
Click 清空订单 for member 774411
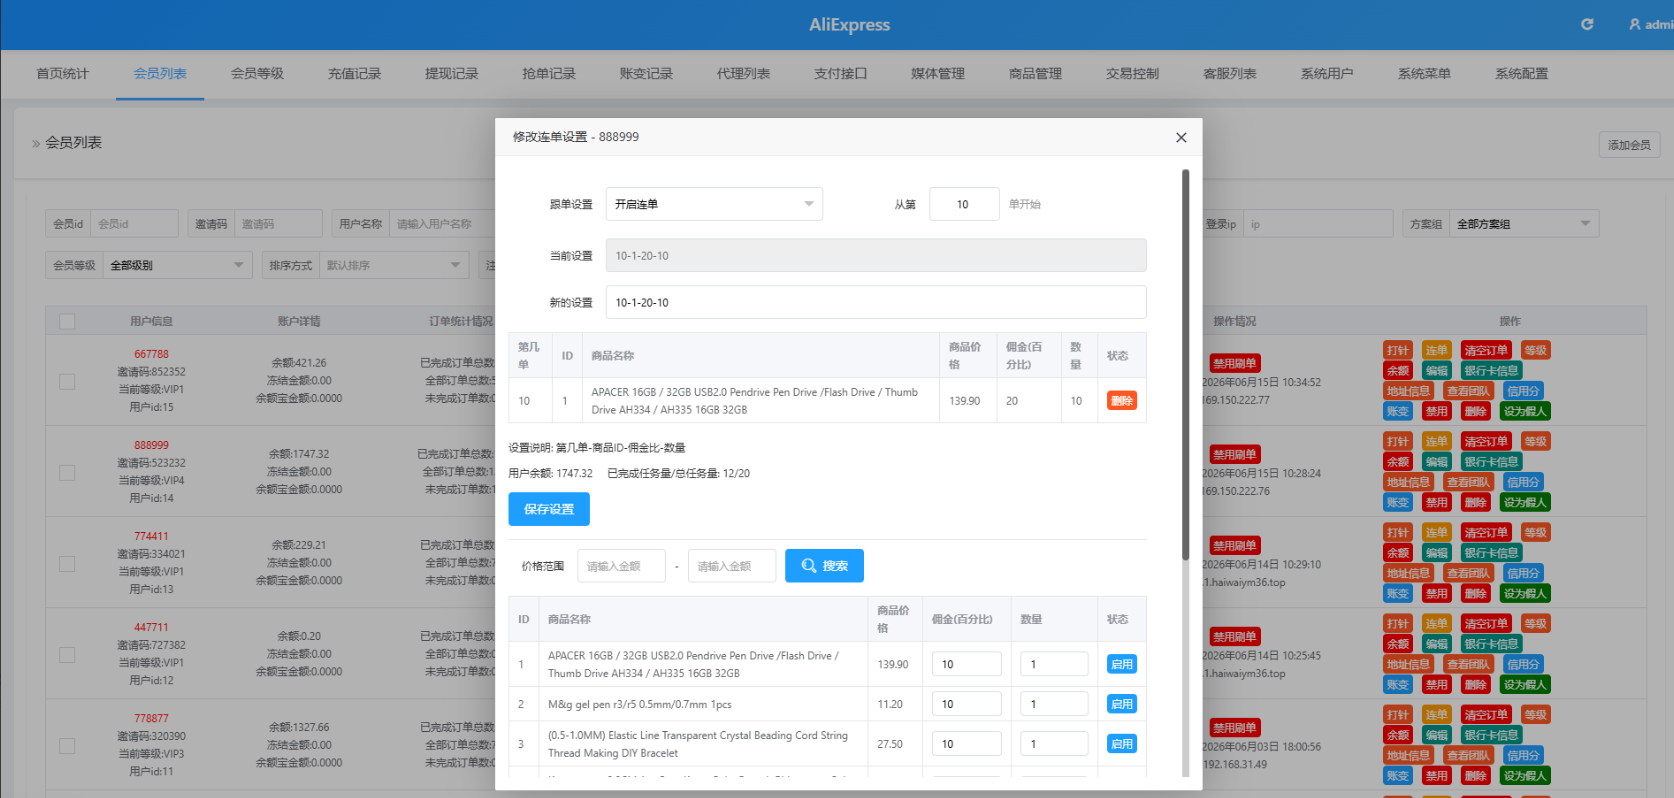click(x=1486, y=533)
